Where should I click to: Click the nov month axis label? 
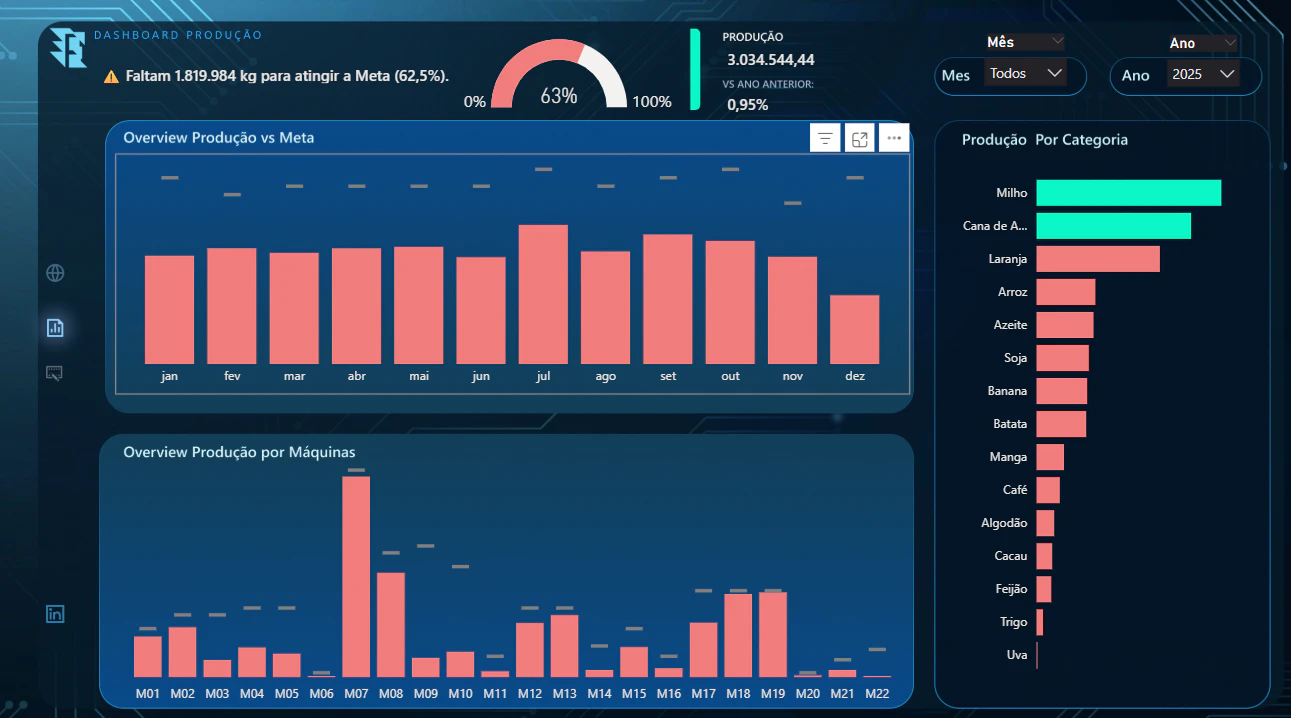[x=792, y=376]
